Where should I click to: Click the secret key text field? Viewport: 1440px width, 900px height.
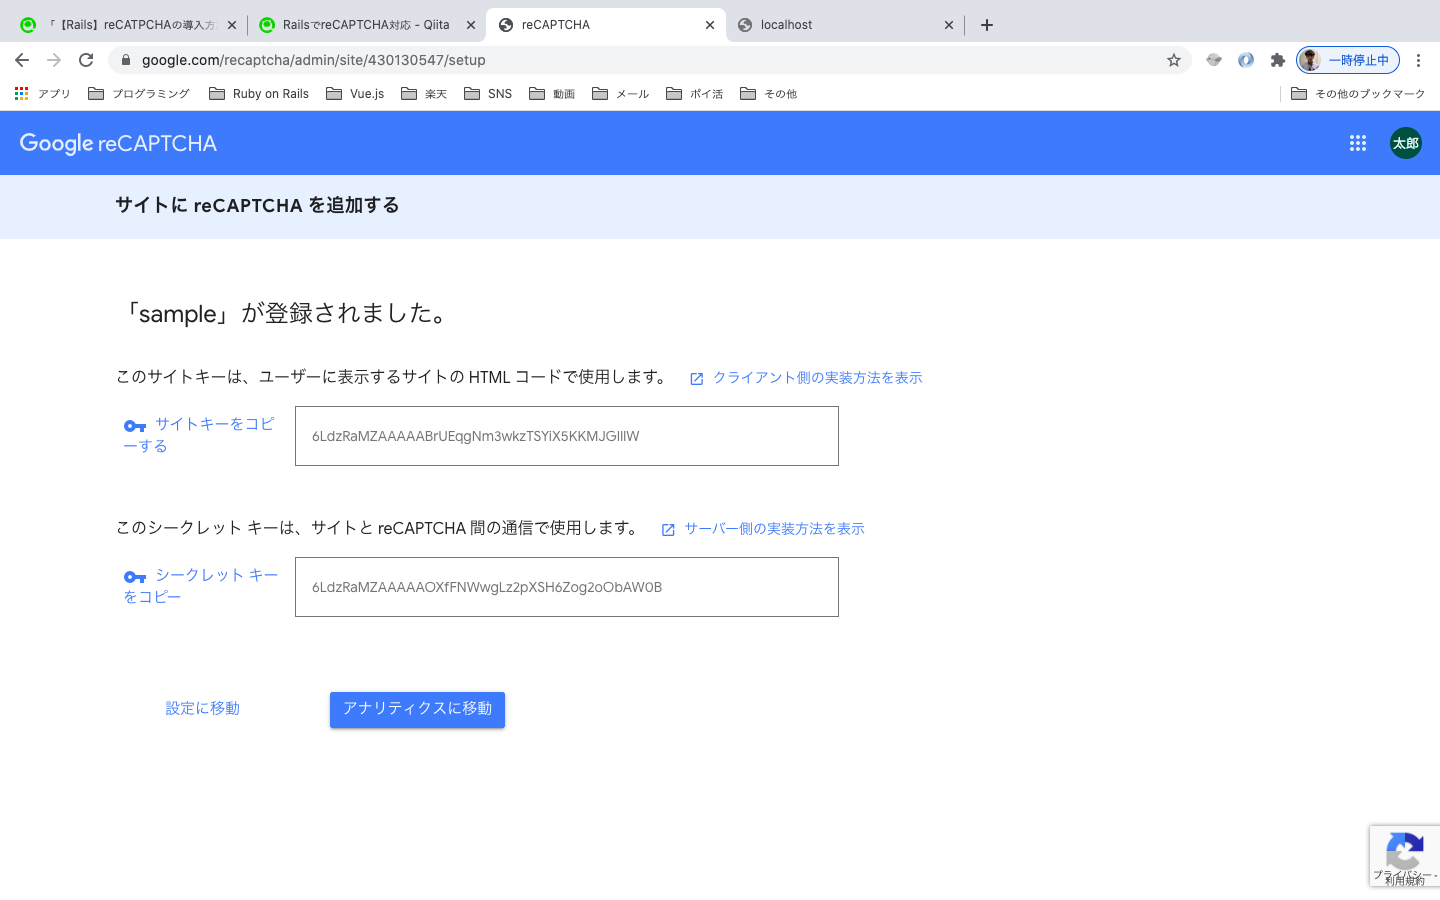click(x=567, y=587)
